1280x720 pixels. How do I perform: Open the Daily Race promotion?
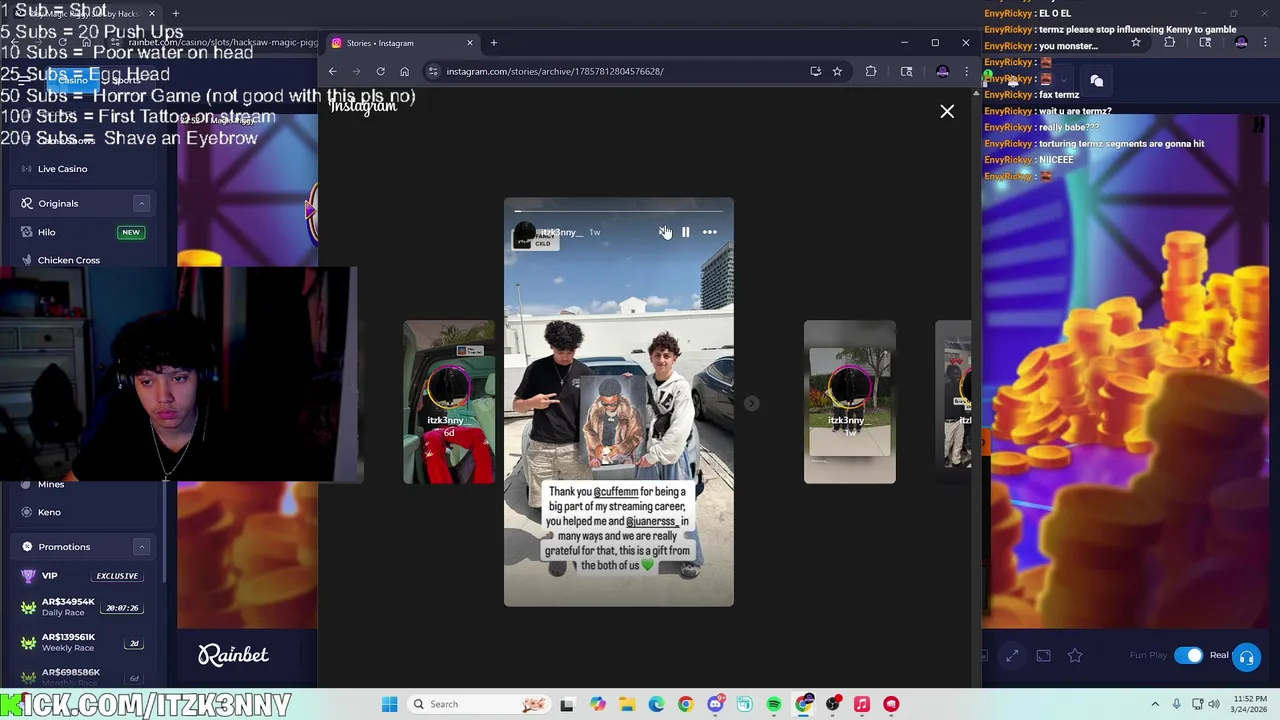point(82,607)
